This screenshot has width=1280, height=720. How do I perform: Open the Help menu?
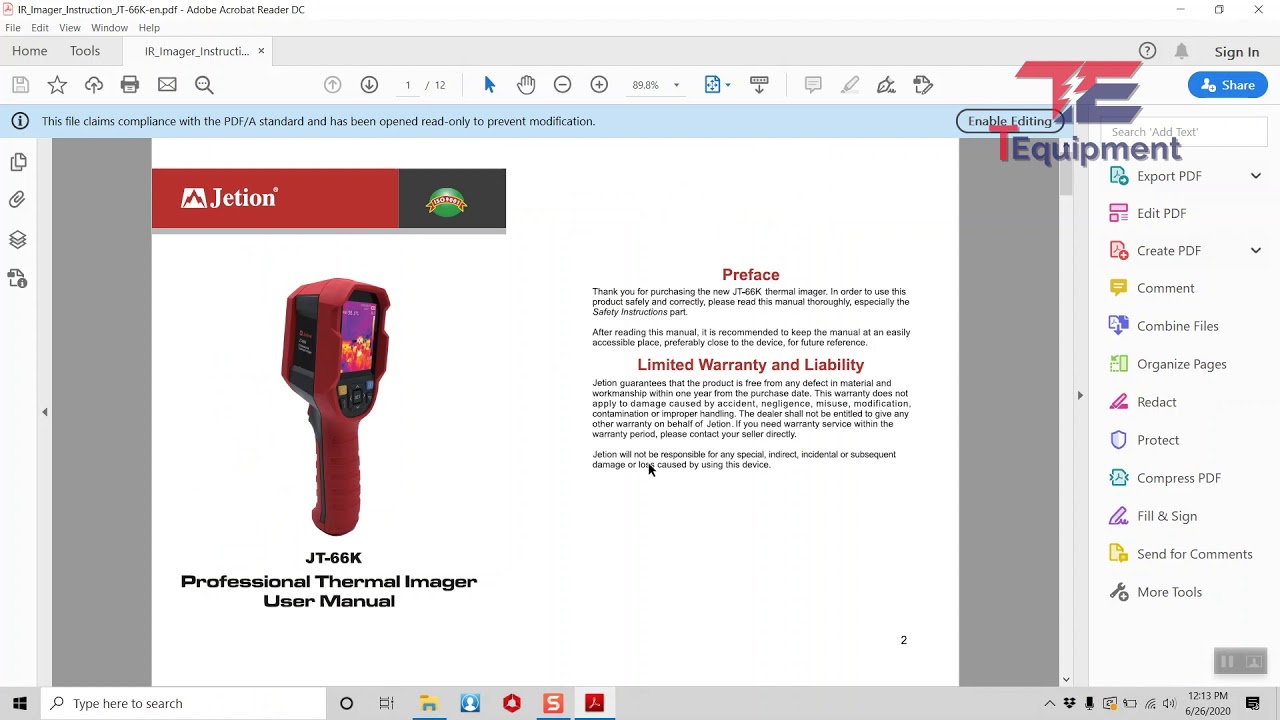[x=149, y=28]
